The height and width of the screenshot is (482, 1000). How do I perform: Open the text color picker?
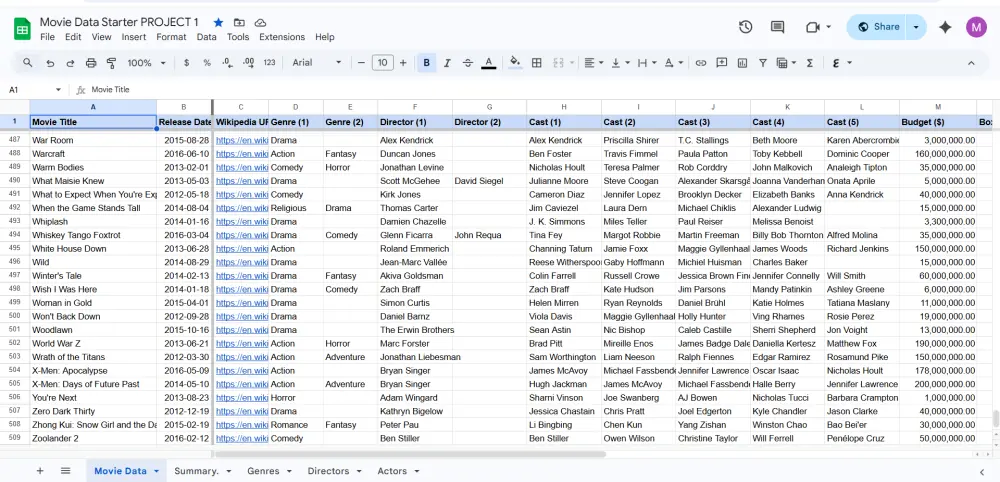pos(489,63)
